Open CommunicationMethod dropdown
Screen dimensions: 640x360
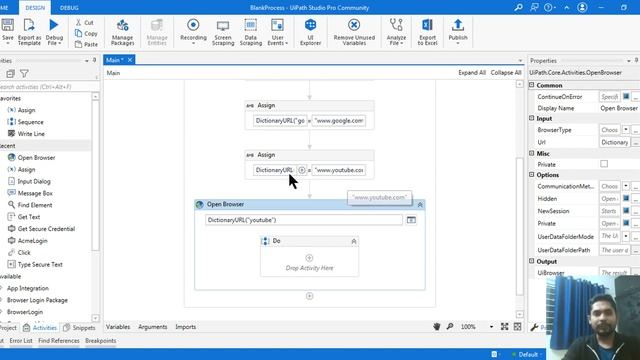pos(626,186)
